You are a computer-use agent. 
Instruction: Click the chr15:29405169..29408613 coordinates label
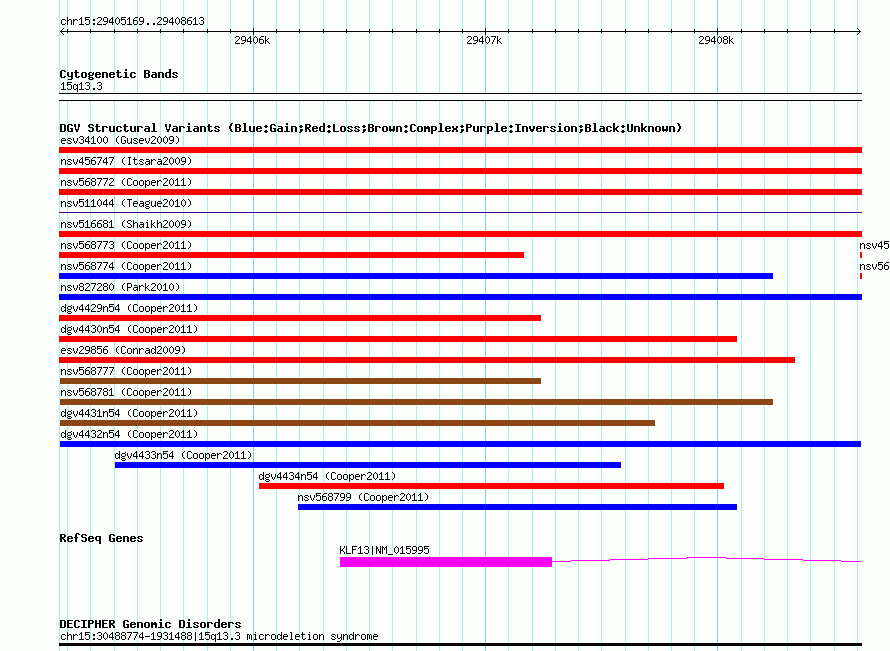click(132, 22)
